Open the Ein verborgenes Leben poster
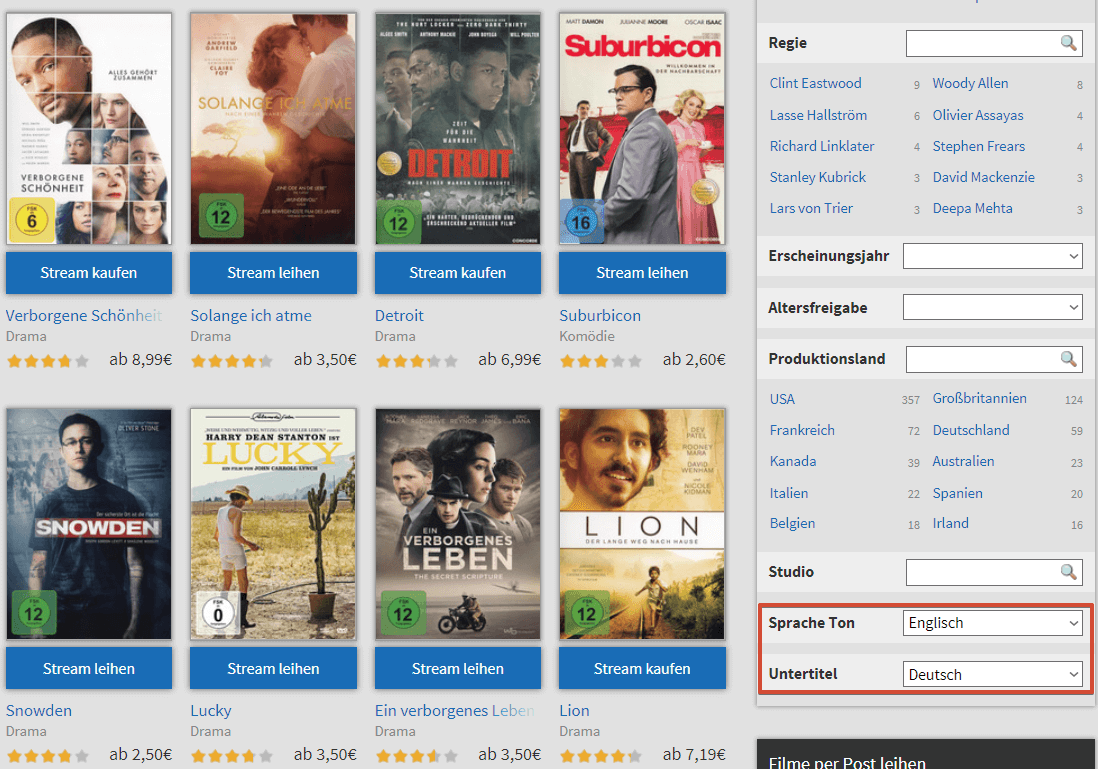This screenshot has height=769, width=1099. 458,524
